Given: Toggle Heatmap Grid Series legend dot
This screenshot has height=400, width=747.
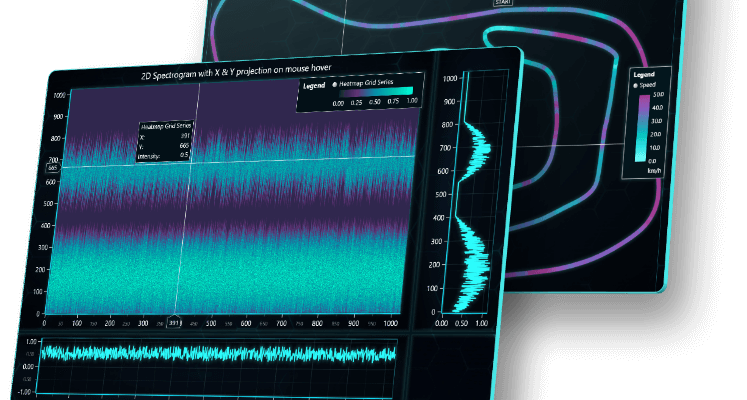Looking at the screenshot, I should pos(335,86).
